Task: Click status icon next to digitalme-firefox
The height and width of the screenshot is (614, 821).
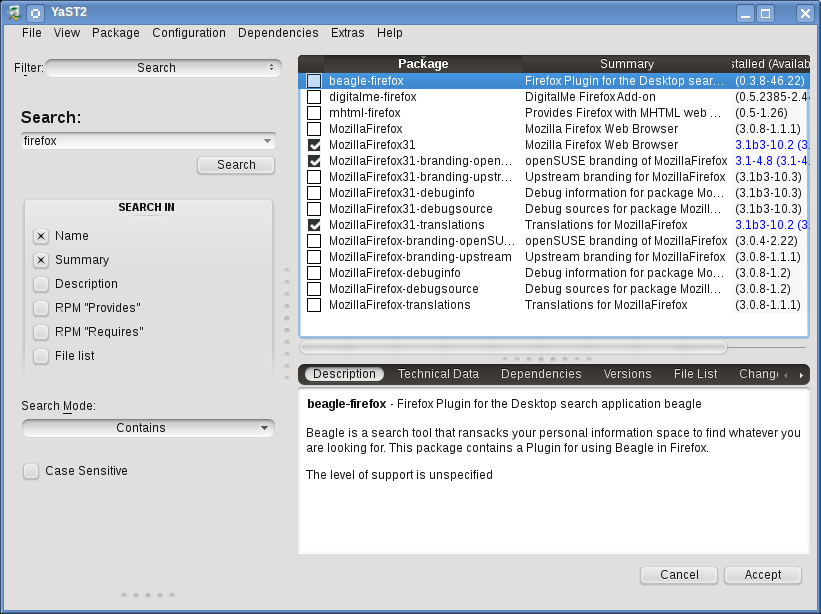Action: pyautogui.click(x=314, y=97)
